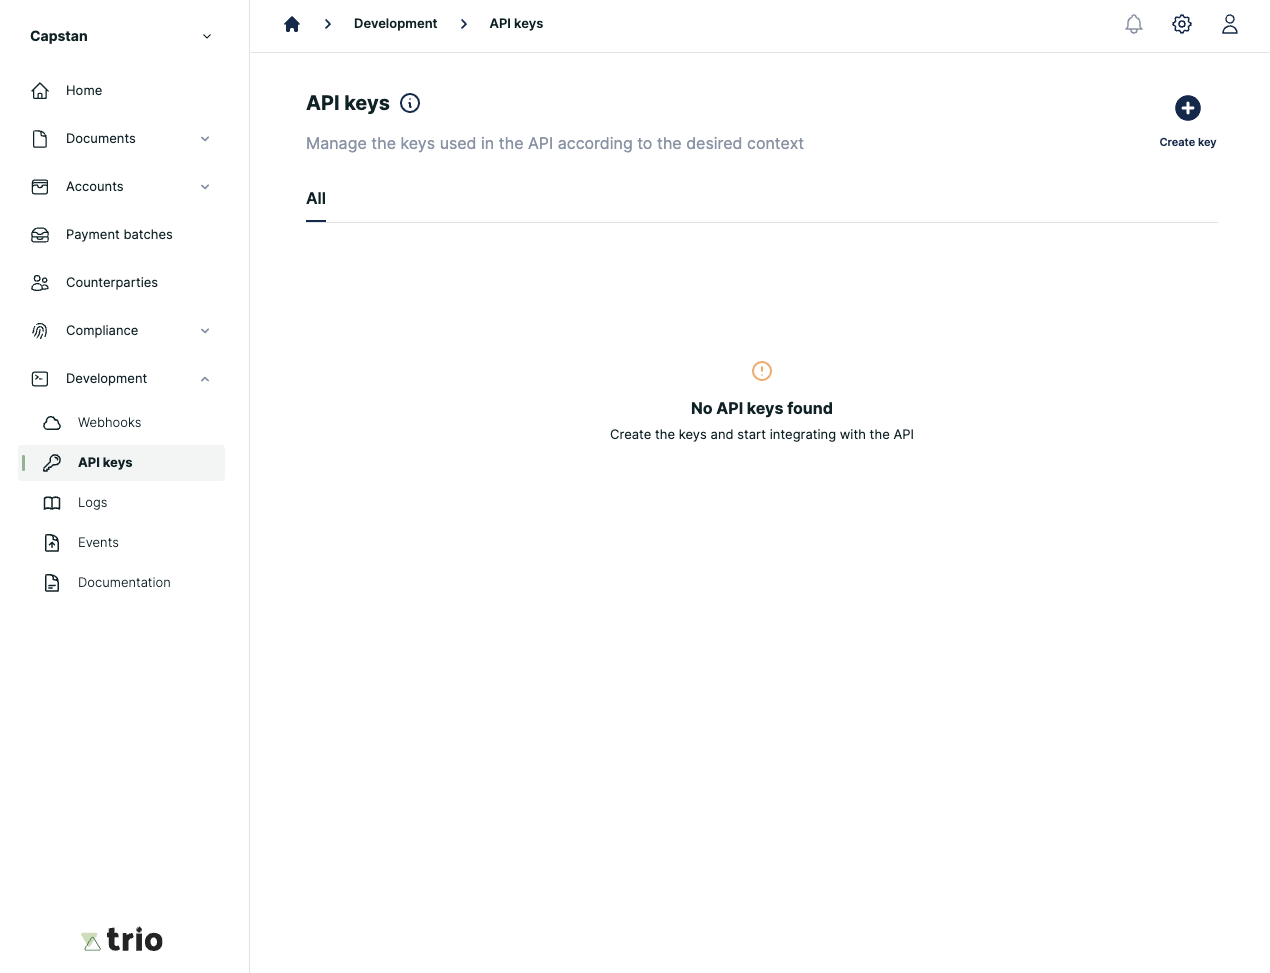This screenshot has width=1270, height=973.
Task: Expand the Compliance chevron
Action: (x=205, y=331)
